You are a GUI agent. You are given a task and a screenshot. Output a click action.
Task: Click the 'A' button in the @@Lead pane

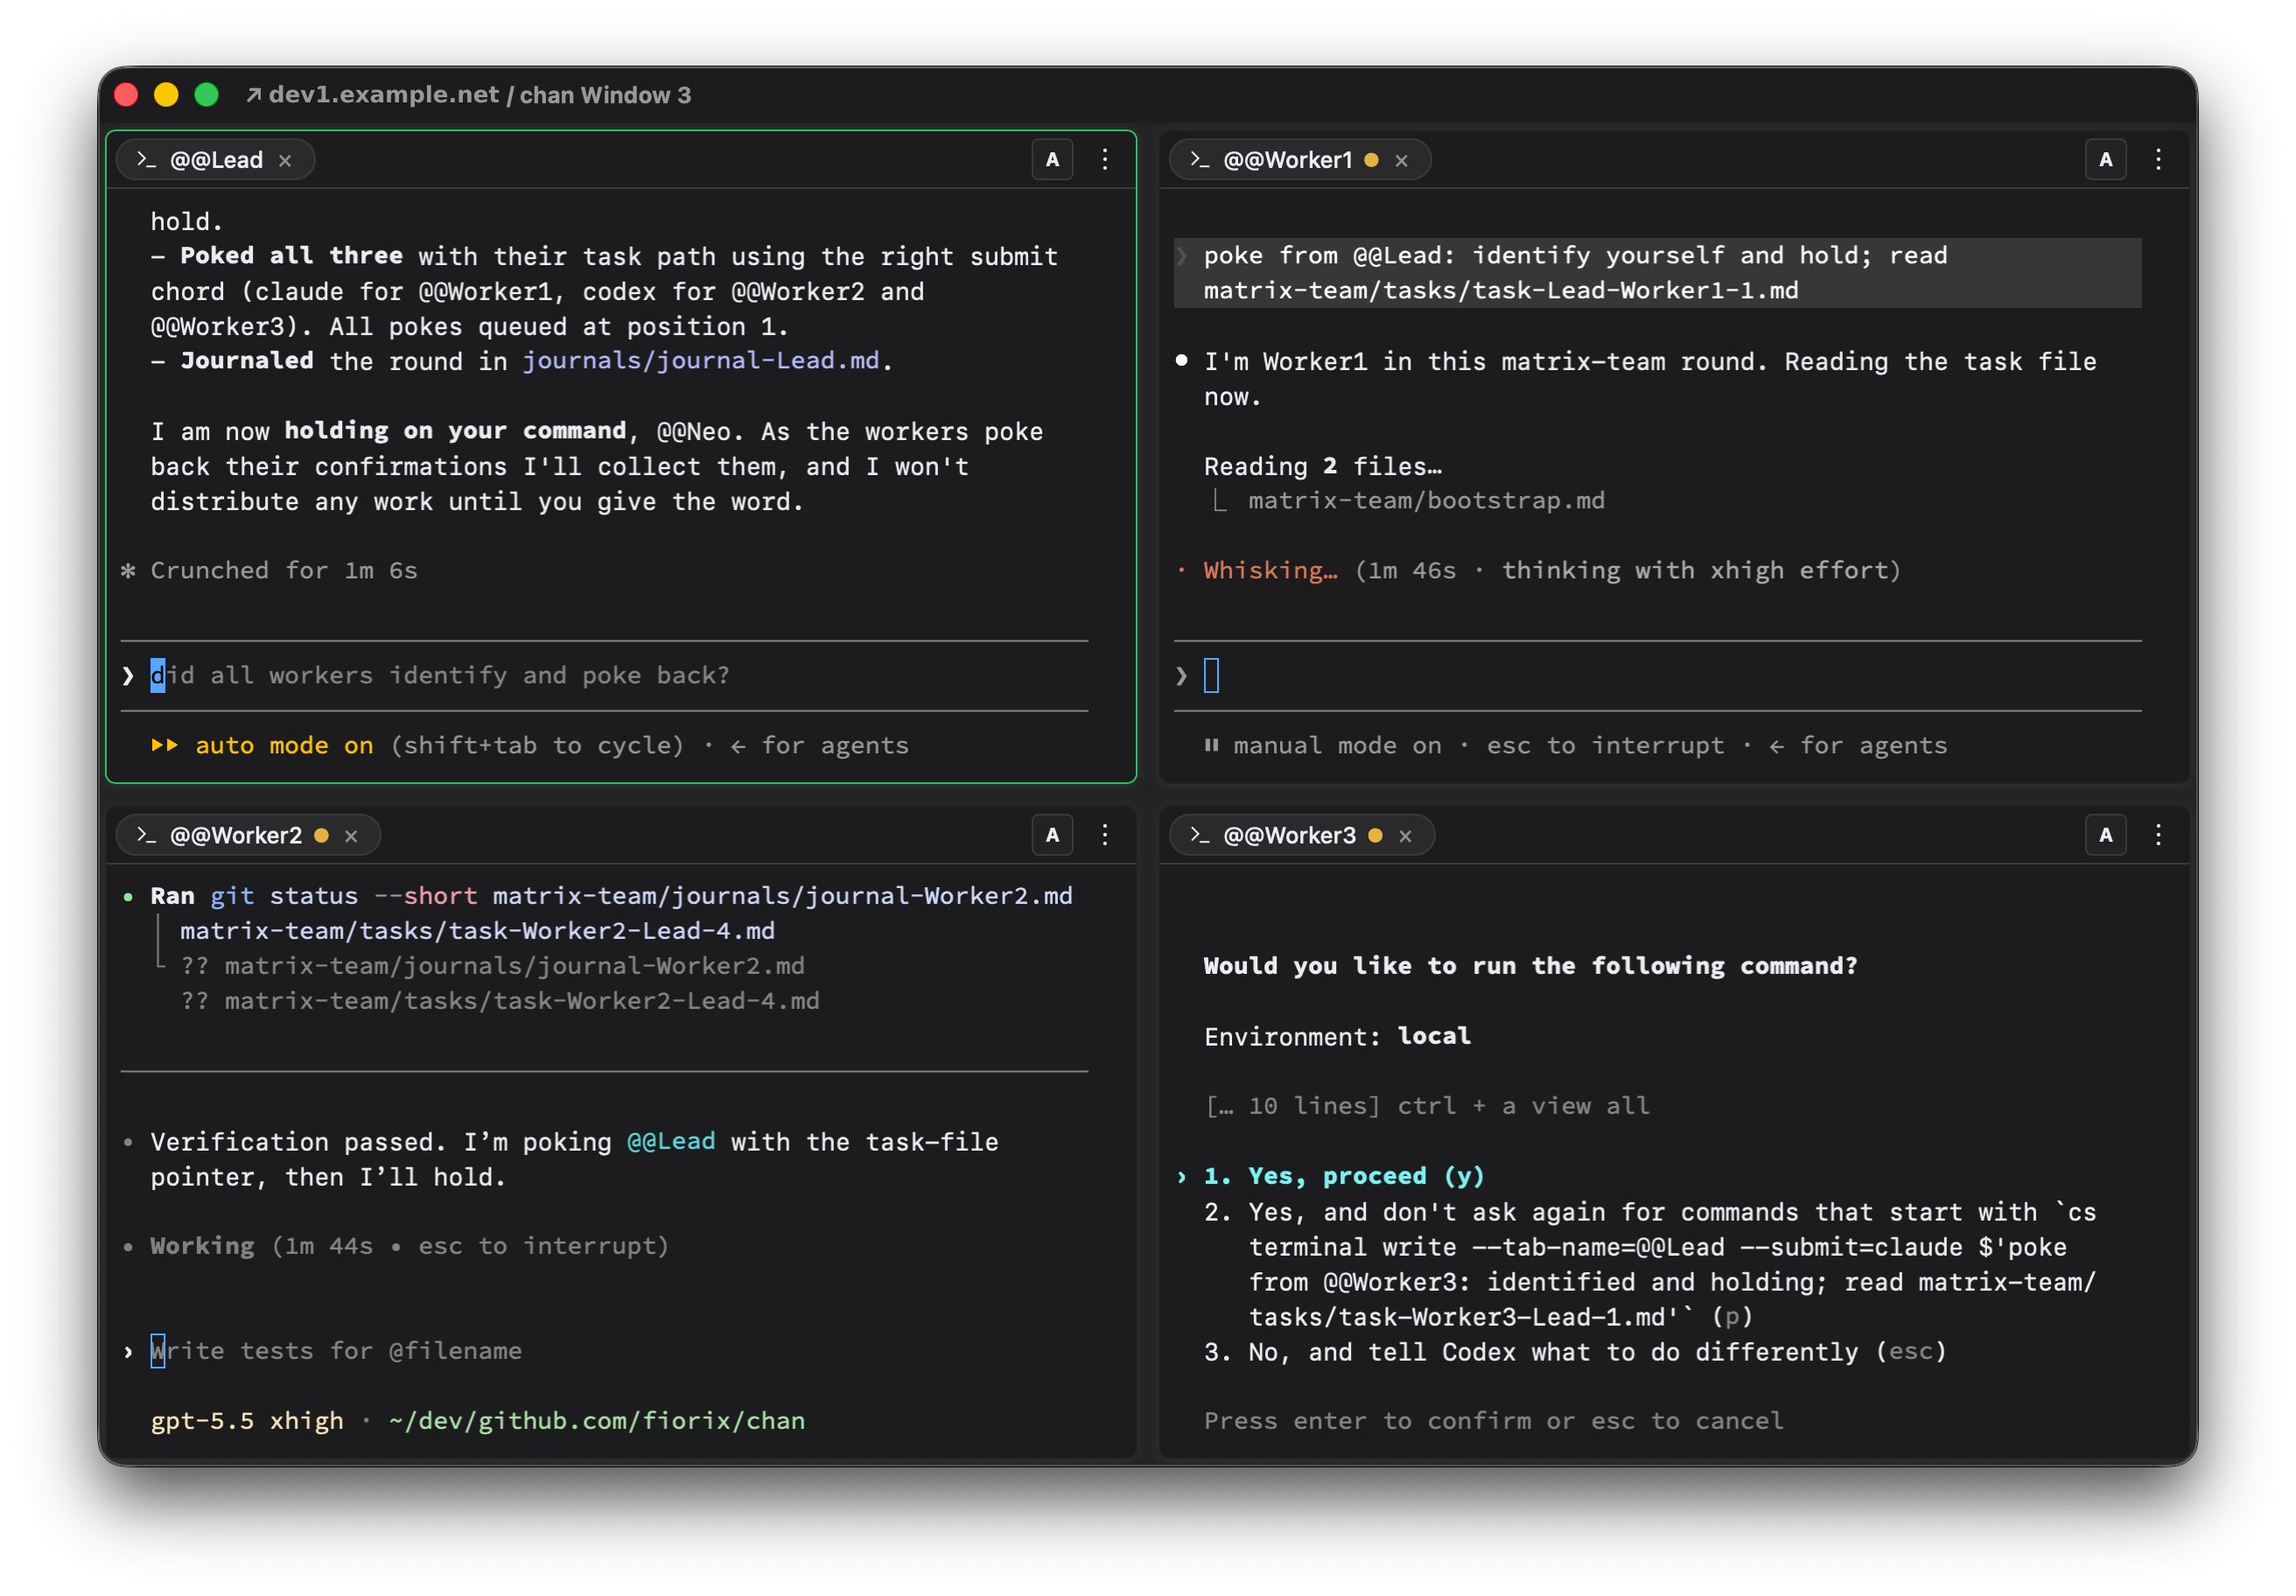[x=1052, y=160]
